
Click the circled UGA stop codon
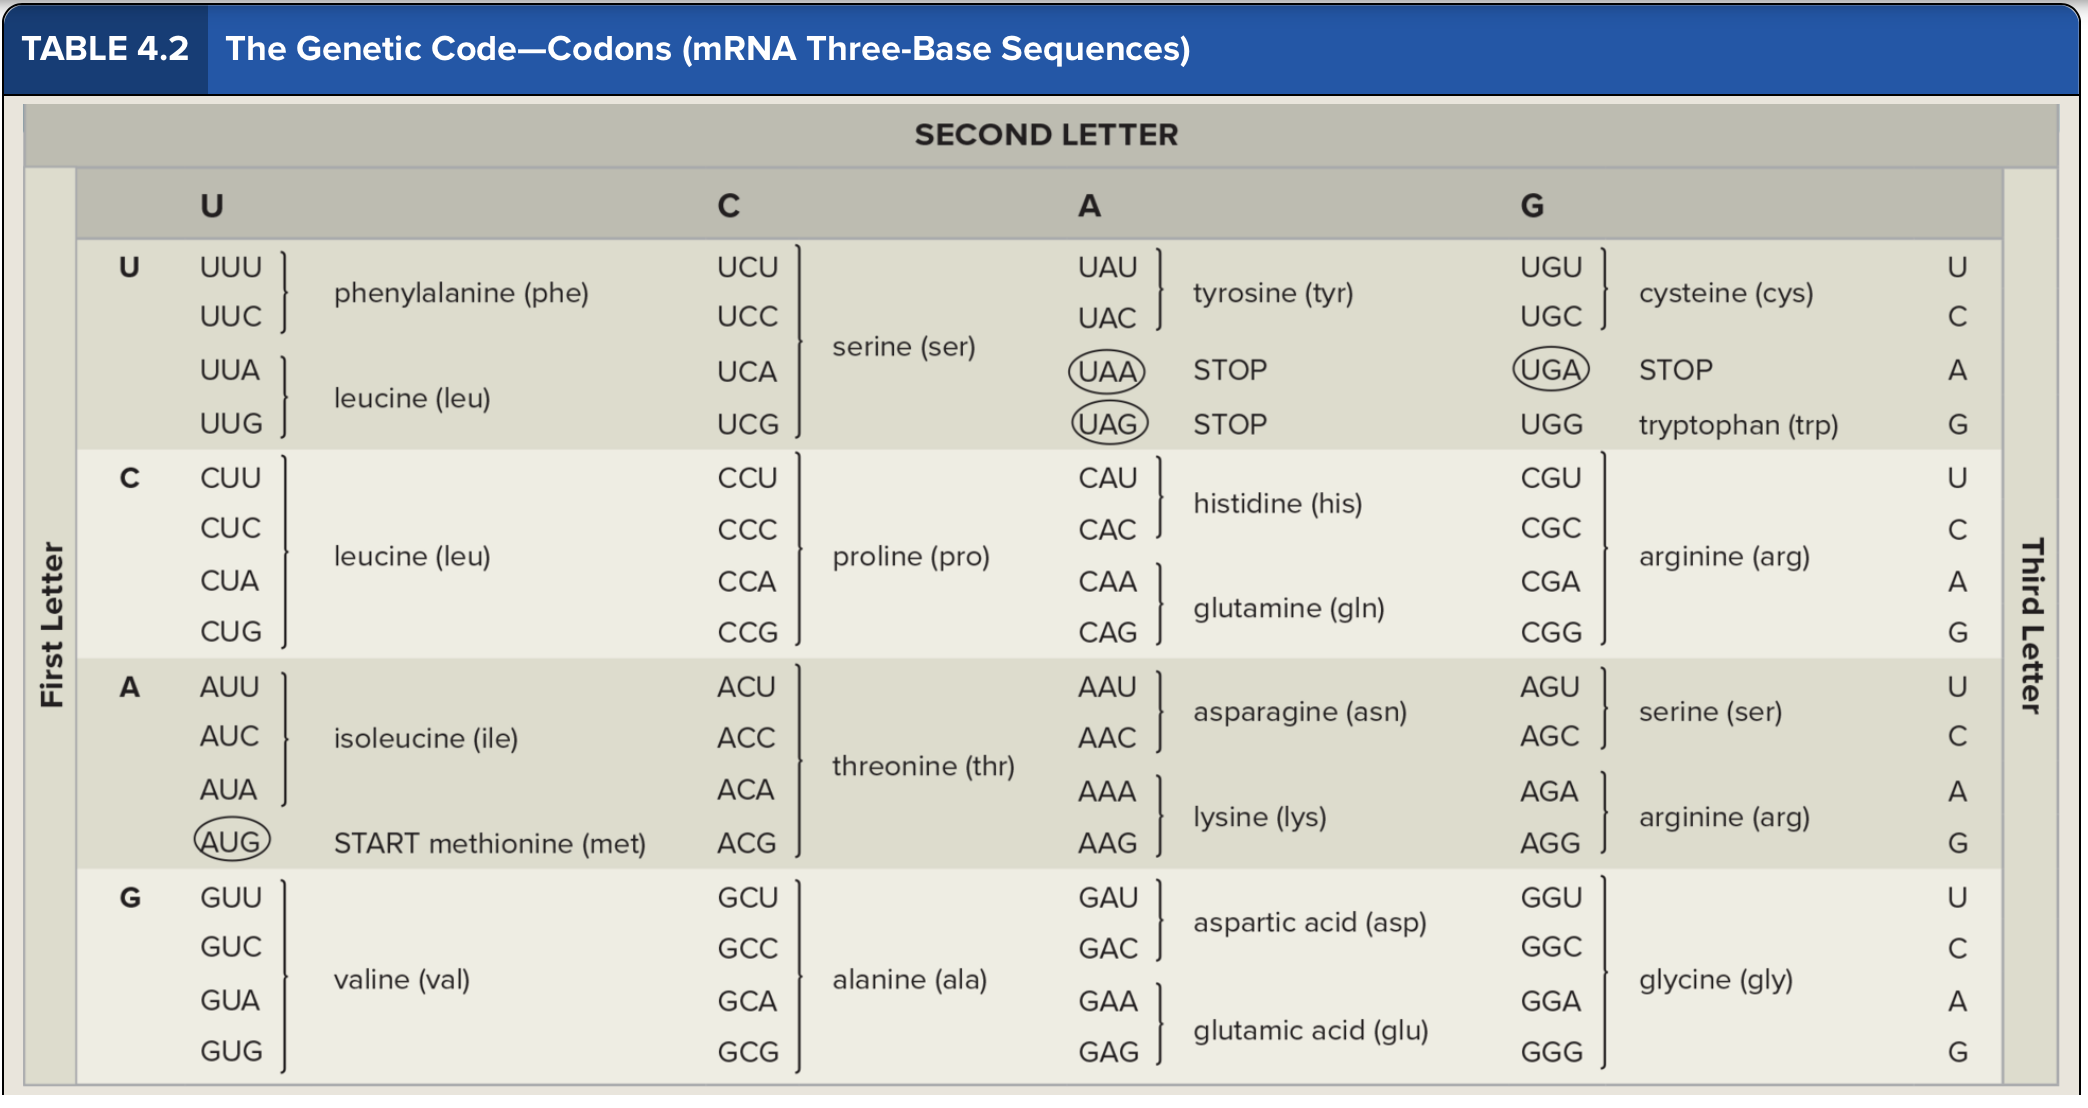pyautogui.click(x=1551, y=370)
